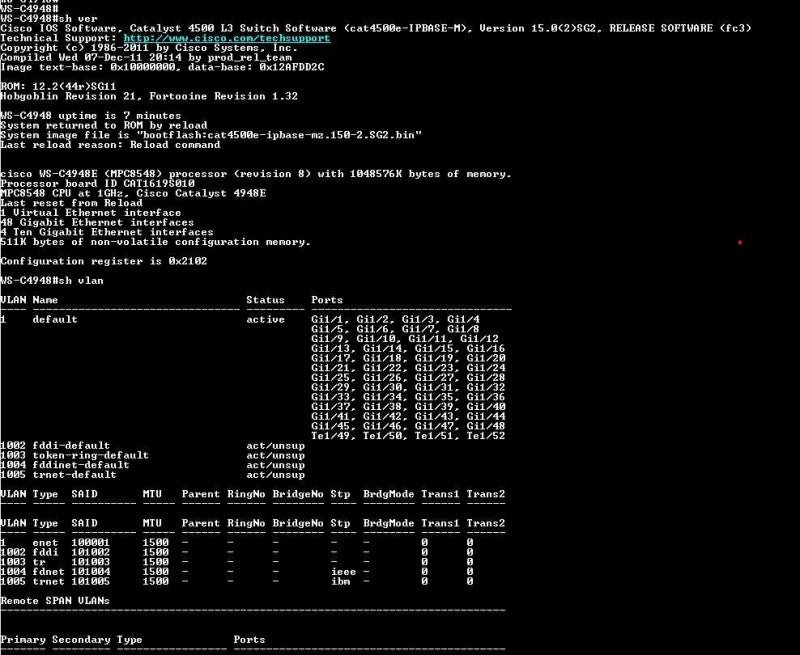Click the 'Last reload reason: Reload command' line

(110, 145)
